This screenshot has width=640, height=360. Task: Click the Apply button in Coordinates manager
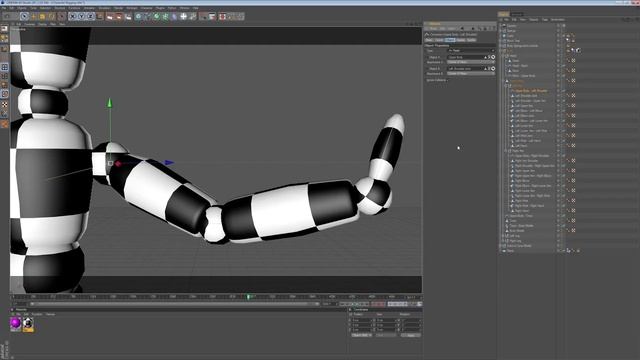click(x=411, y=335)
